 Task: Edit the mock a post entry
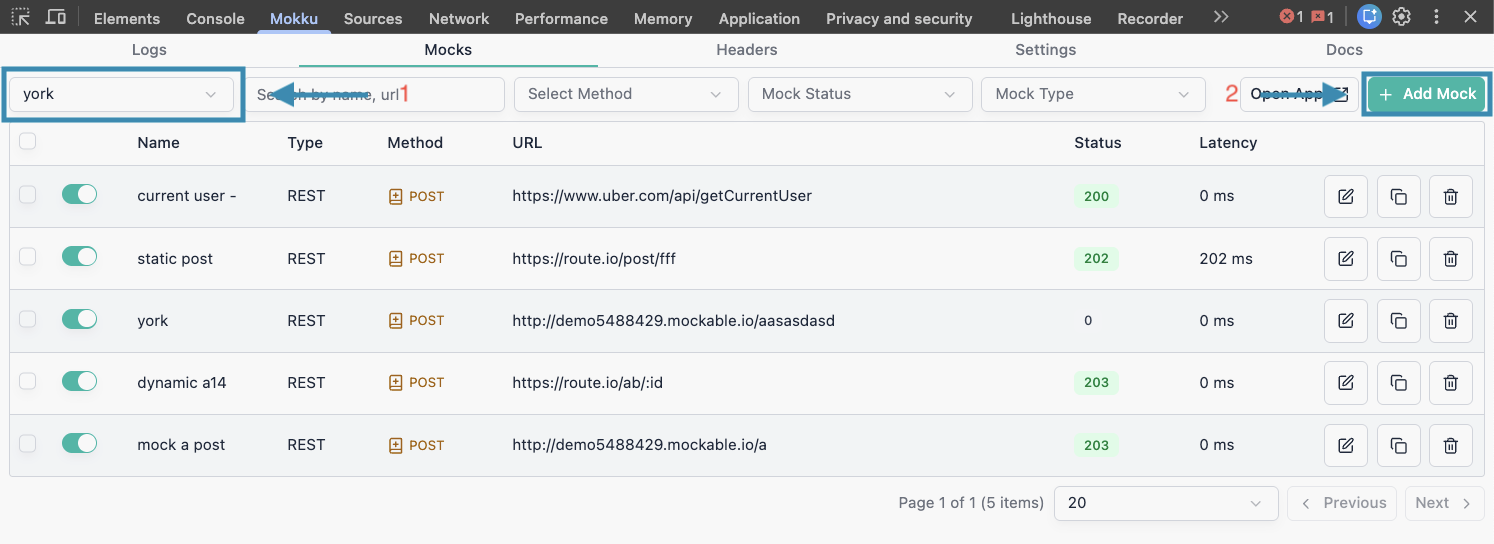tap(1346, 444)
